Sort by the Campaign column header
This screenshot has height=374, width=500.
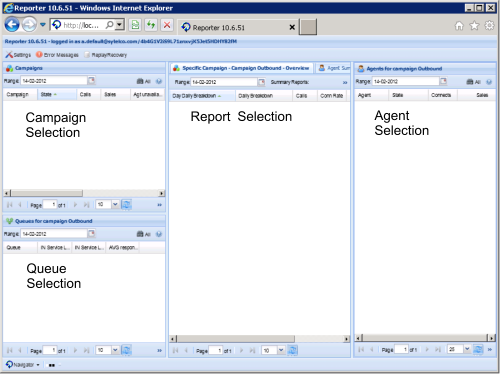click(20, 95)
